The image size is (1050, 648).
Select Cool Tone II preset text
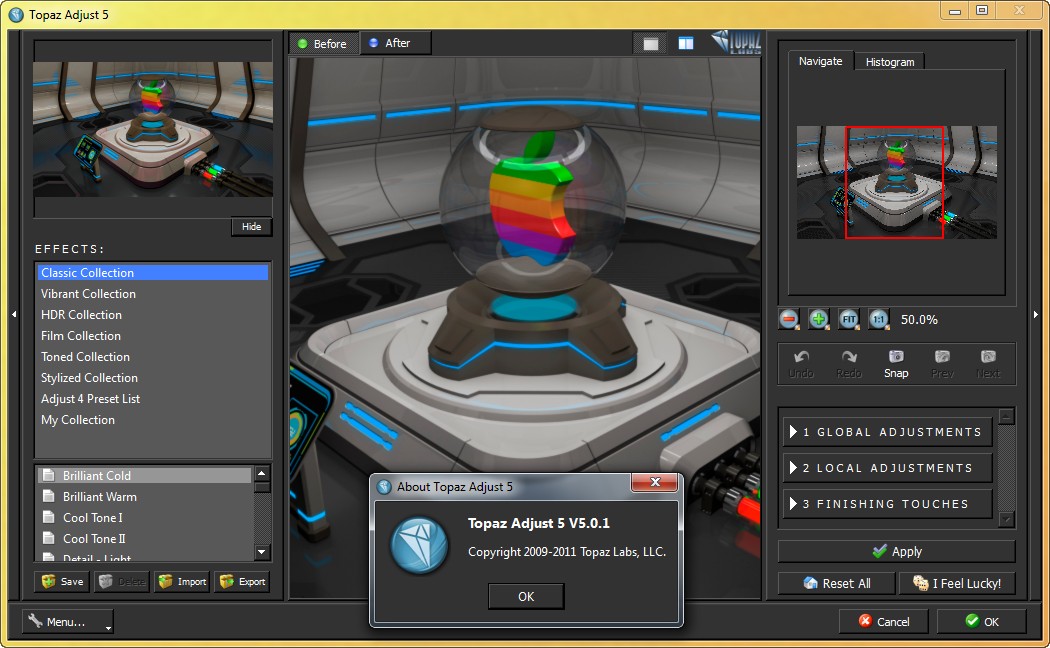point(94,538)
